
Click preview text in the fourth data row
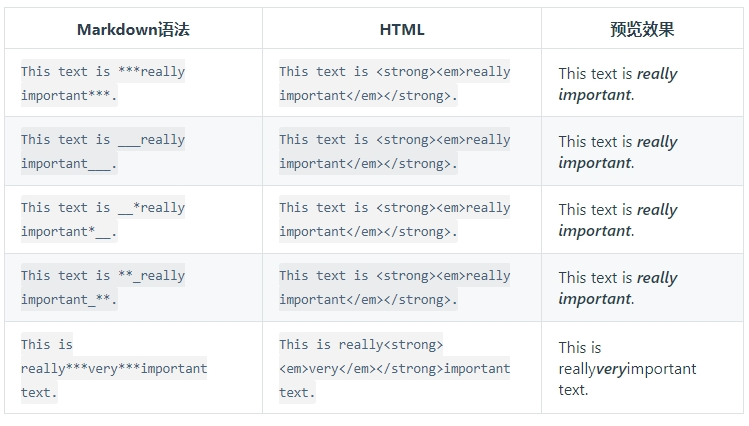coord(617,288)
